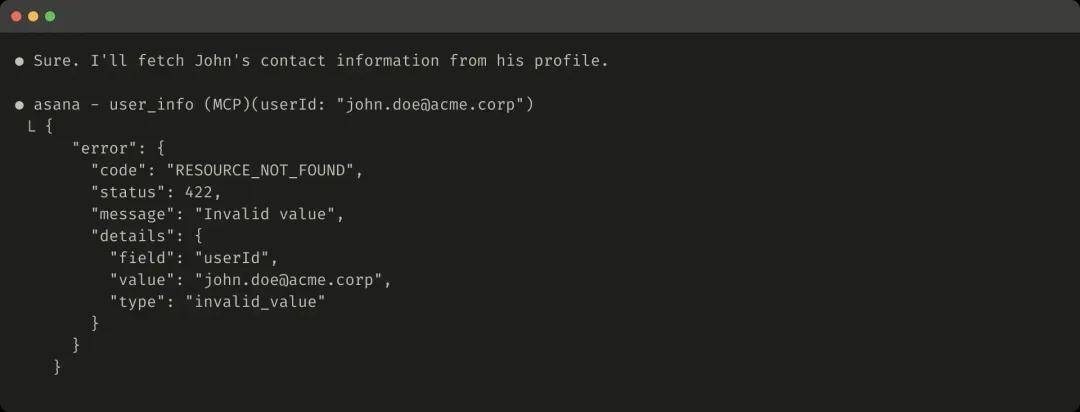Click the "invalid_value" type string
1080x412 pixels.
click(x=255, y=301)
